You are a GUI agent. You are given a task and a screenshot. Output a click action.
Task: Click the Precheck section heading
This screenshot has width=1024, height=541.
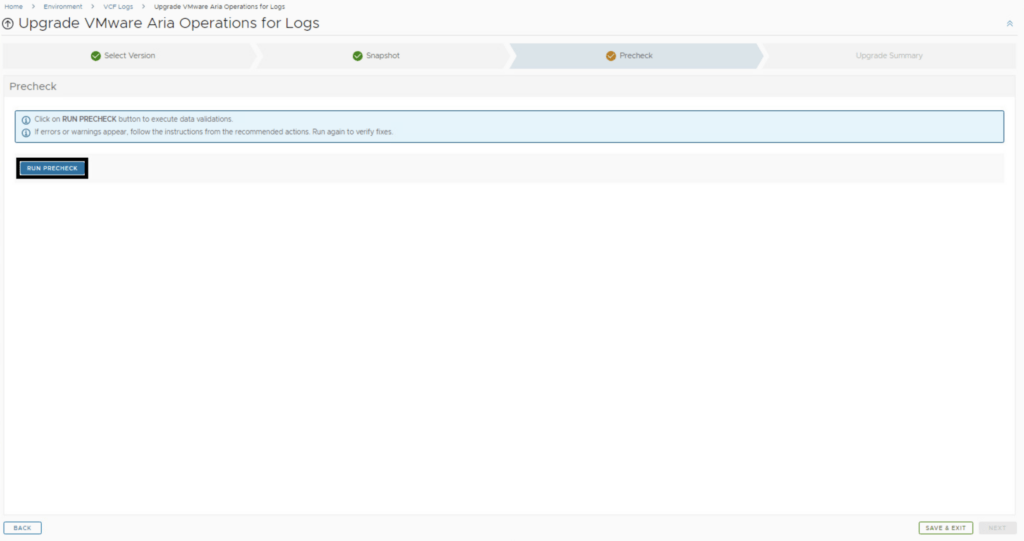click(x=33, y=87)
